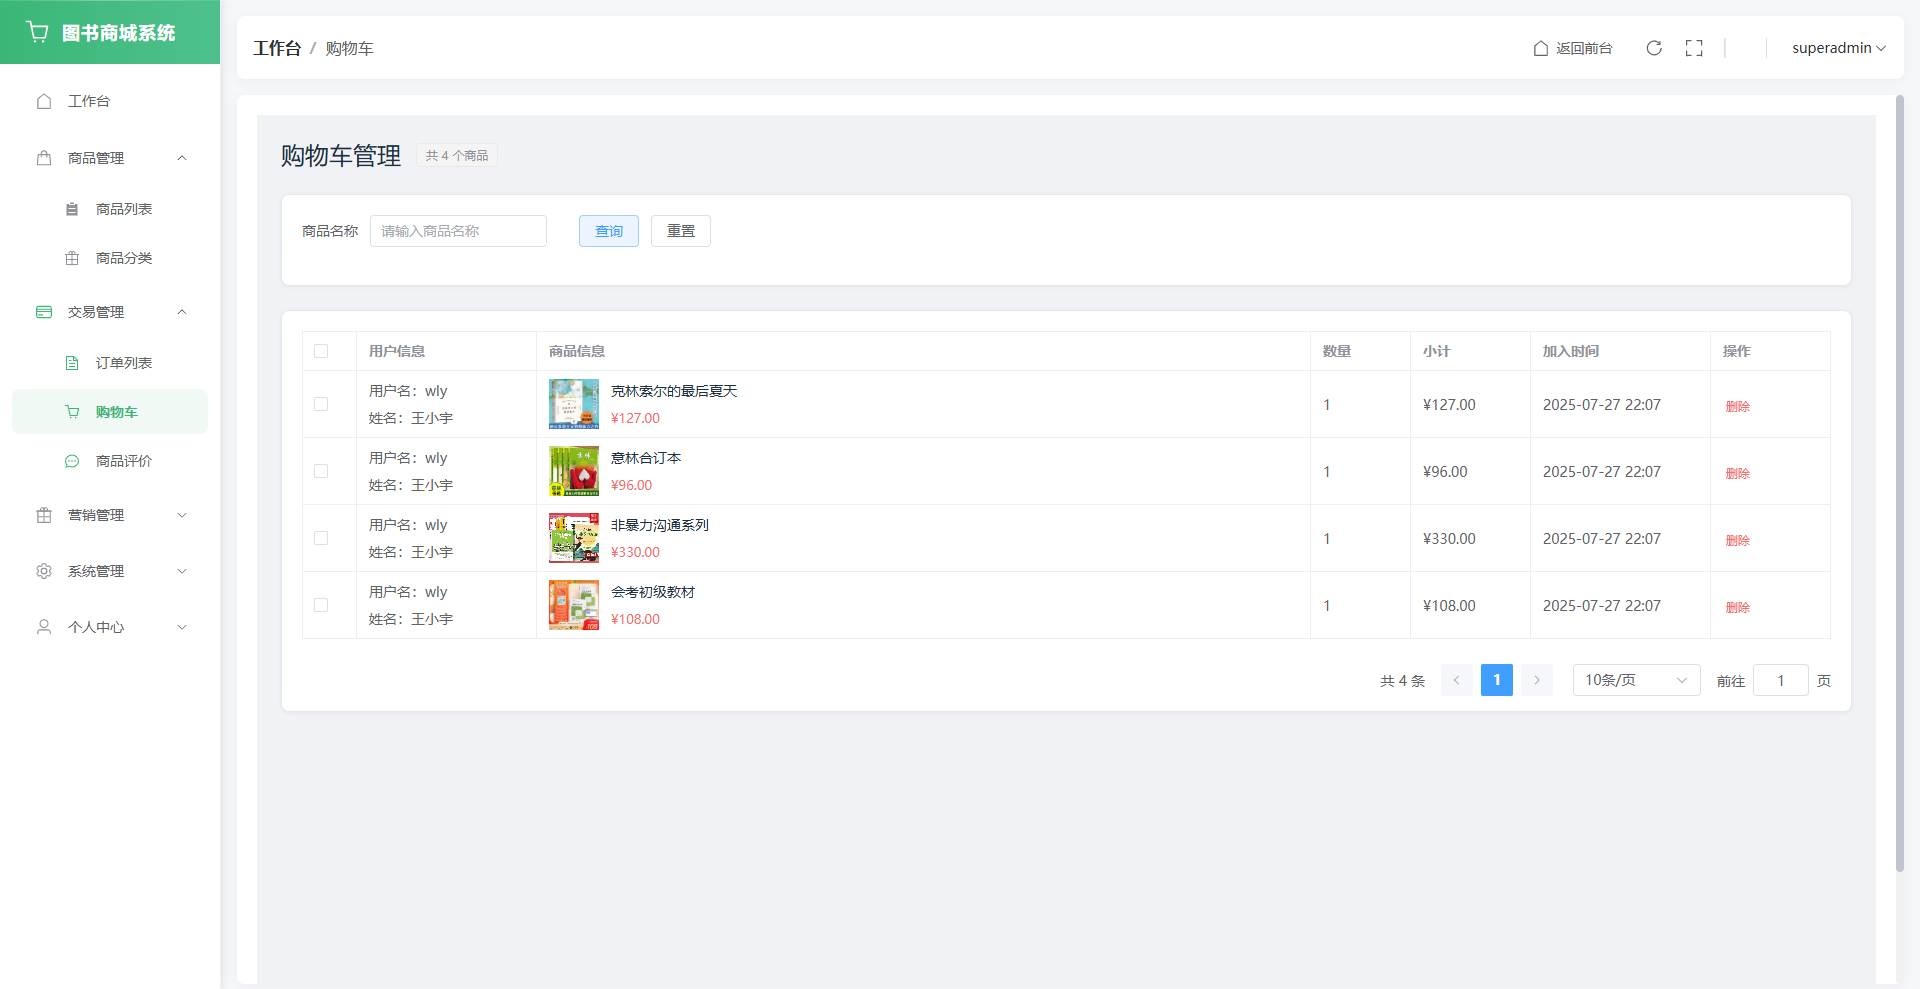The image size is (1920, 989).
Task: Open 工作台 in the sidebar
Action: 89,101
